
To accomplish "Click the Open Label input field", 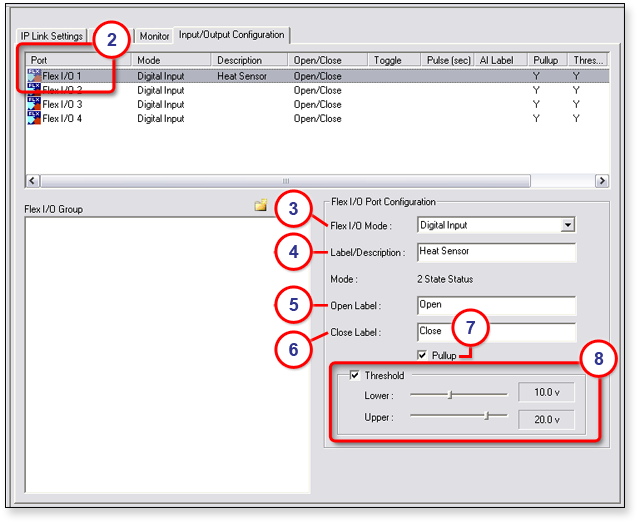I will click(496, 305).
